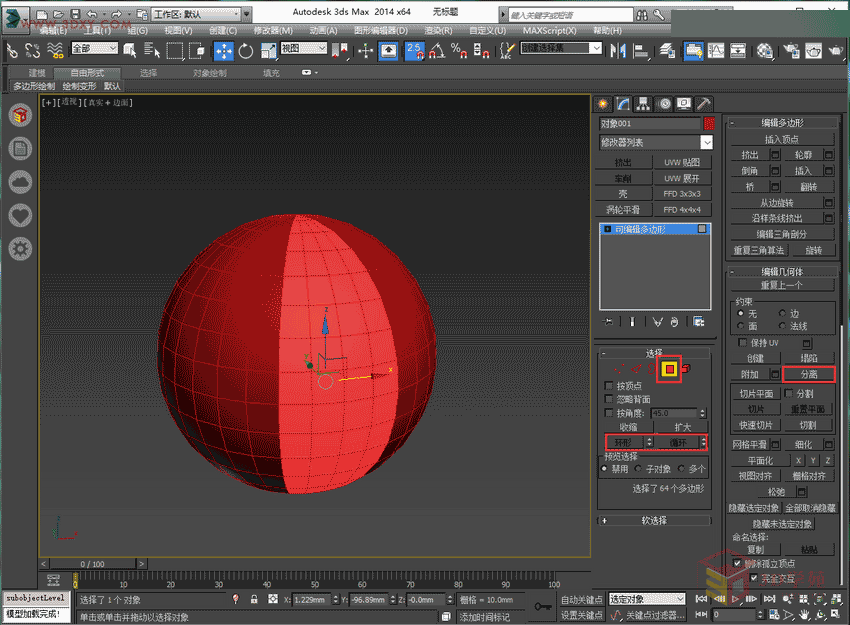Screen dimensions: 850x625
Task: Select the Polygon sub-object mode icon
Action: pos(669,370)
